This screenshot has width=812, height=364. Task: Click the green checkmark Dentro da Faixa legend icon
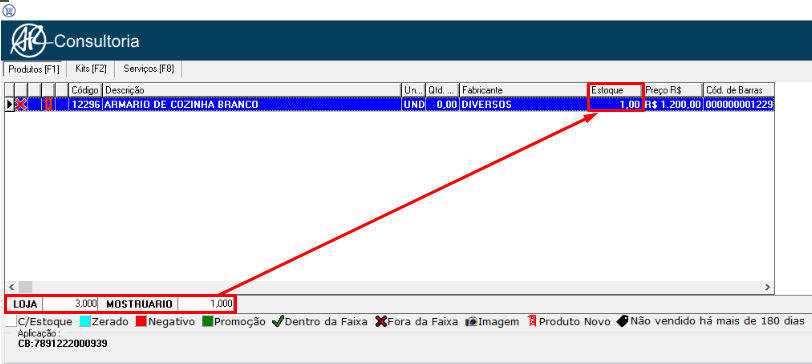tap(277, 322)
